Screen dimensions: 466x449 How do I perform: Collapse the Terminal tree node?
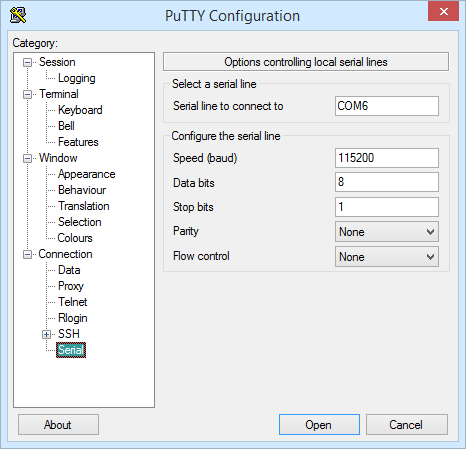(x=27, y=94)
